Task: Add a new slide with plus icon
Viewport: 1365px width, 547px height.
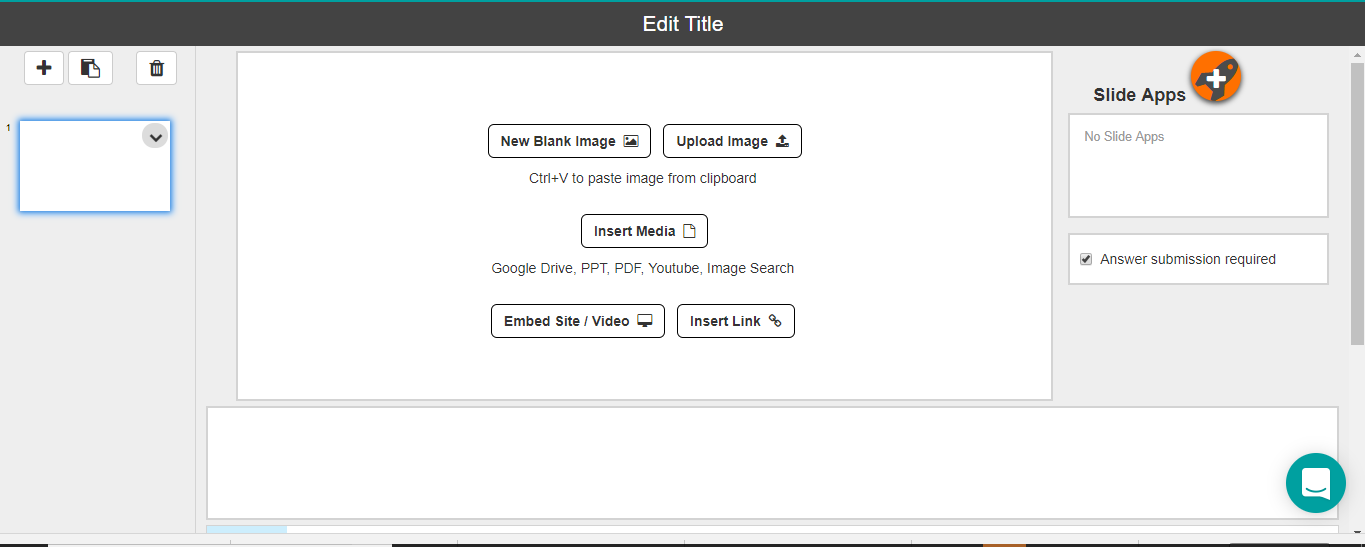Action: tap(44, 68)
